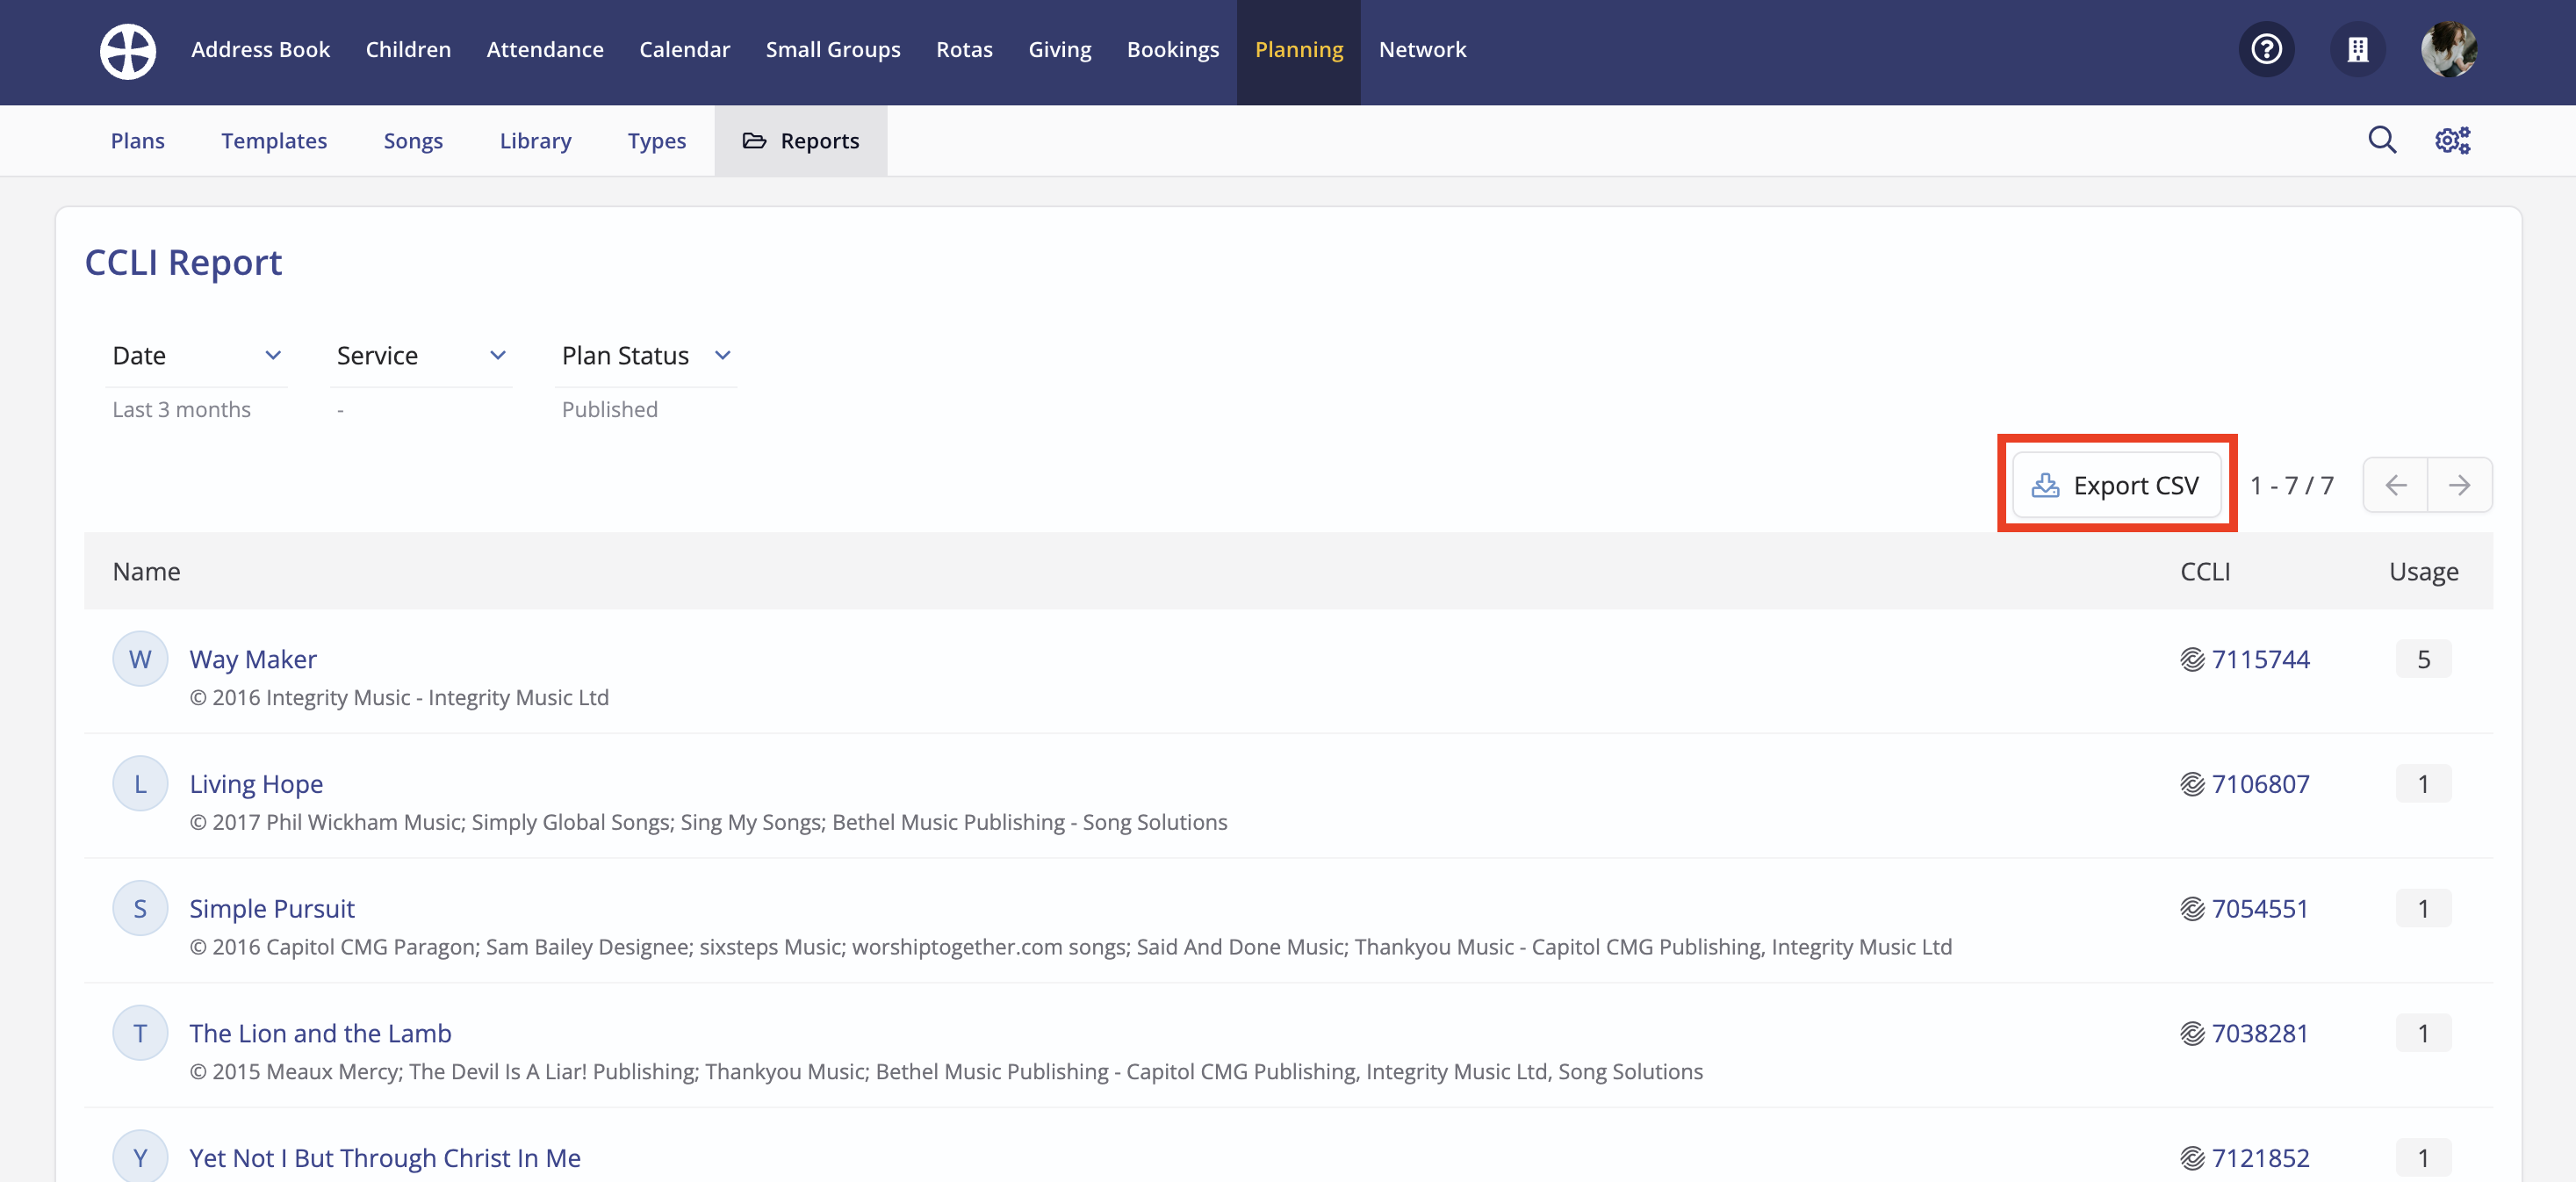Open the Calendar module
This screenshot has height=1182, width=2576.
685,50
